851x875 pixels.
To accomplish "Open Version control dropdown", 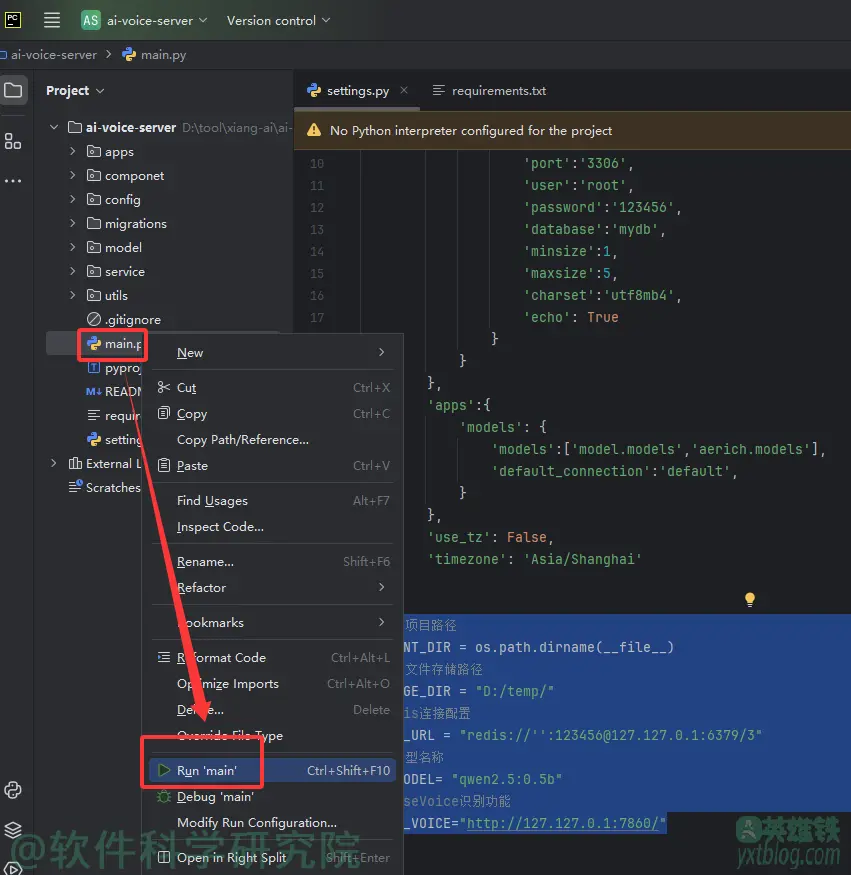I will [278, 21].
